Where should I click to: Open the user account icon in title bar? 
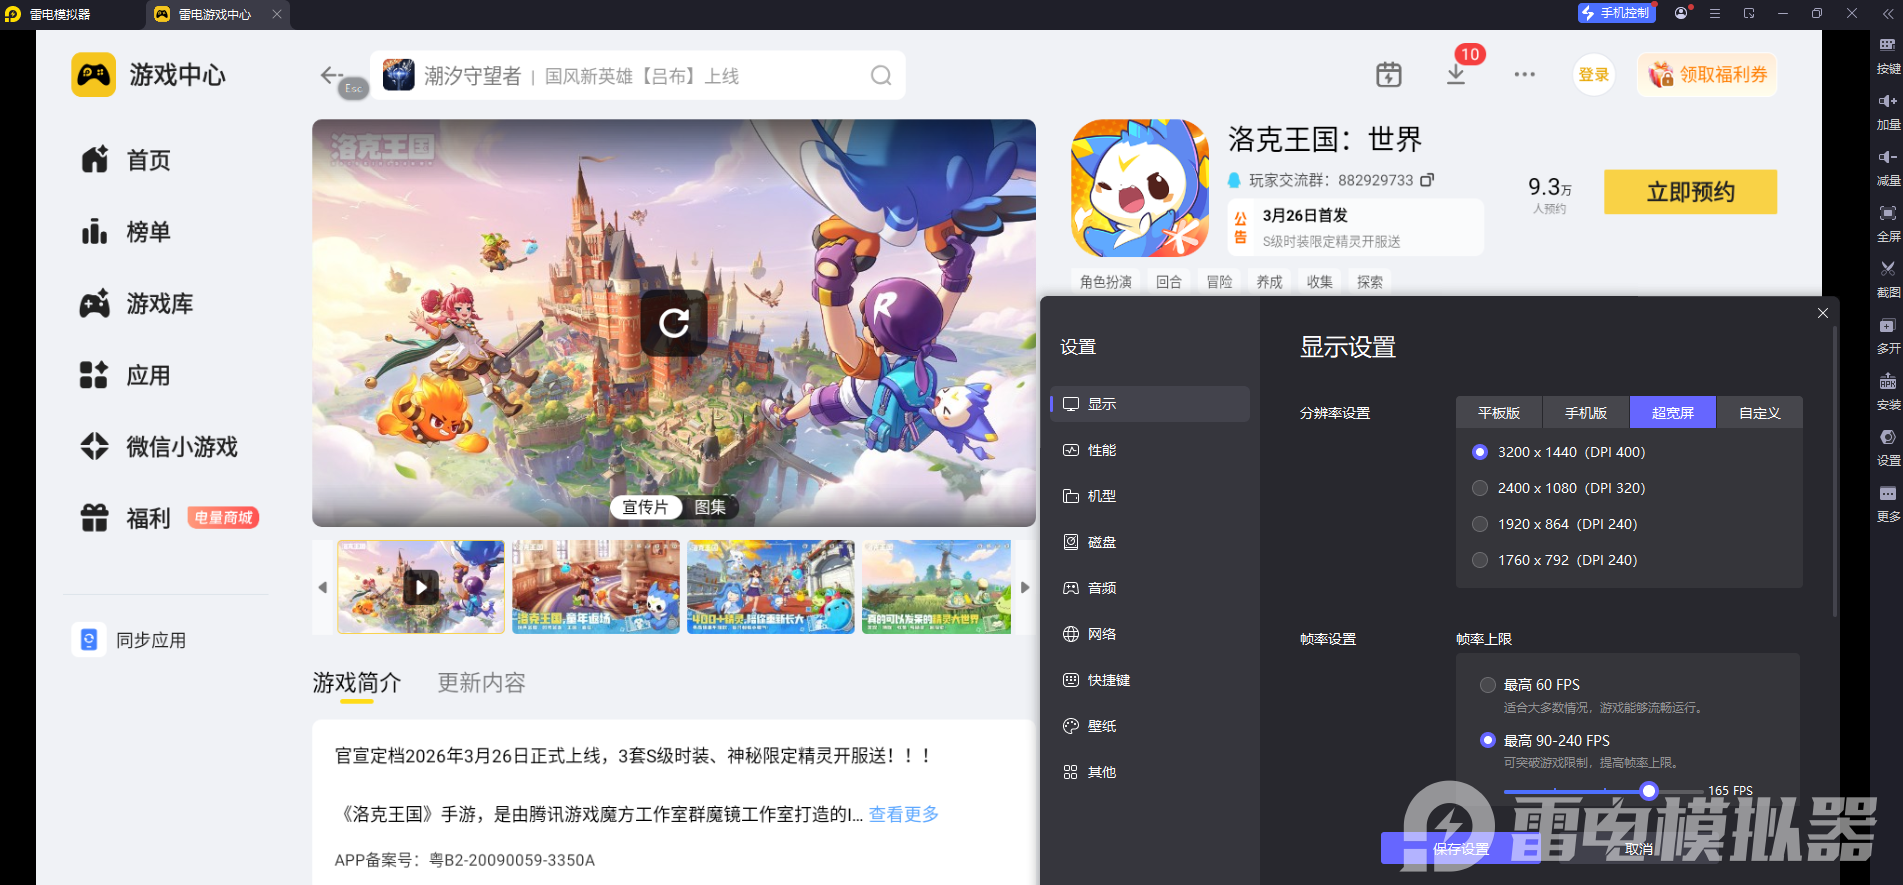click(1681, 13)
